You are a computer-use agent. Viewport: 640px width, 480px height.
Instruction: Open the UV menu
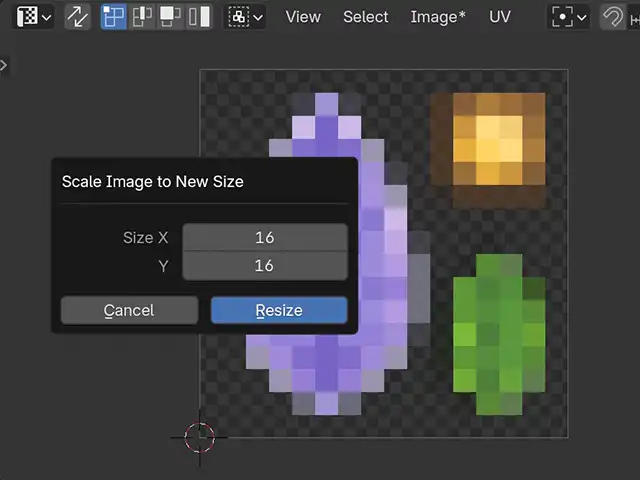tap(500, 17)
